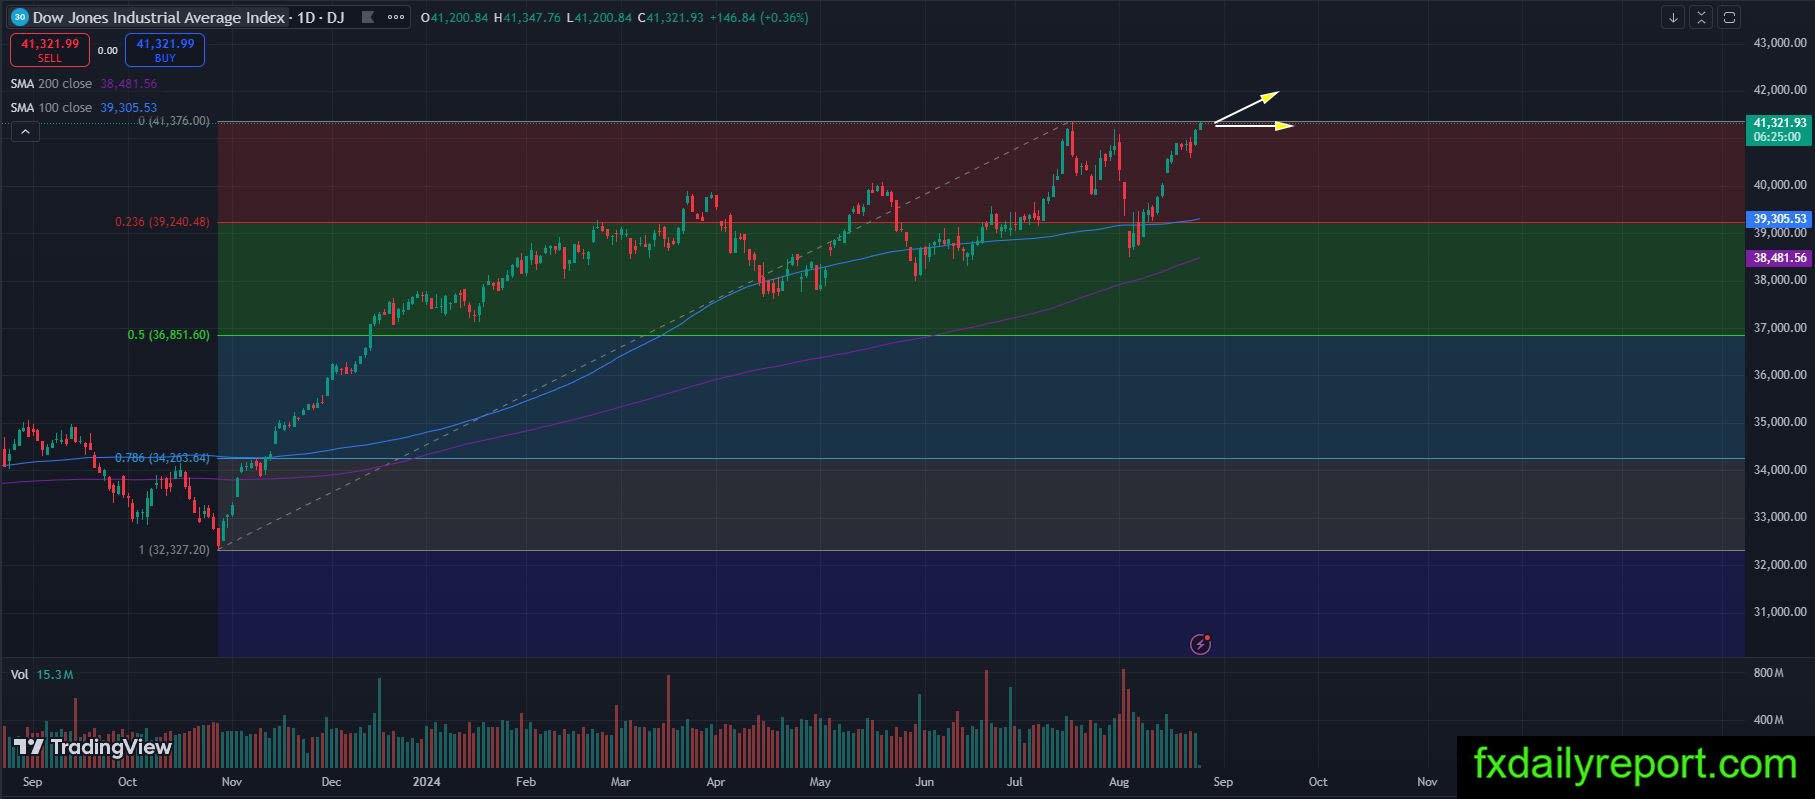Screen dimensions: 1815x799
Task: Click the Vol 15.3M volume legend
Action: click(42, 675)
